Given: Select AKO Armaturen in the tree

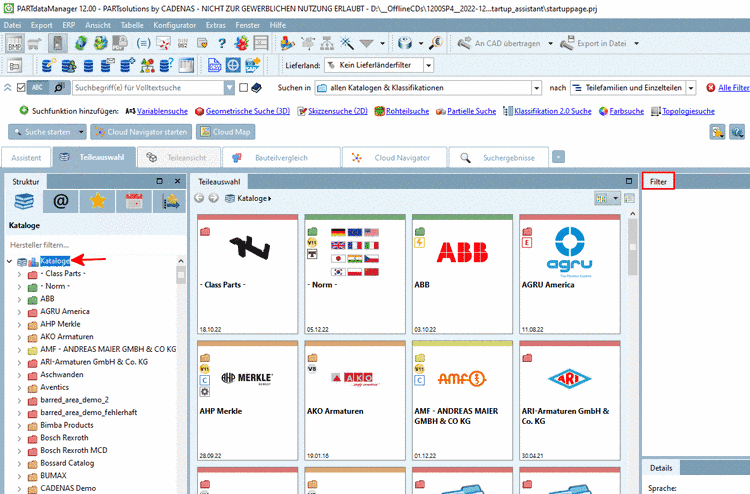Looking at the screenshot, I should click(x=66, y=337).
